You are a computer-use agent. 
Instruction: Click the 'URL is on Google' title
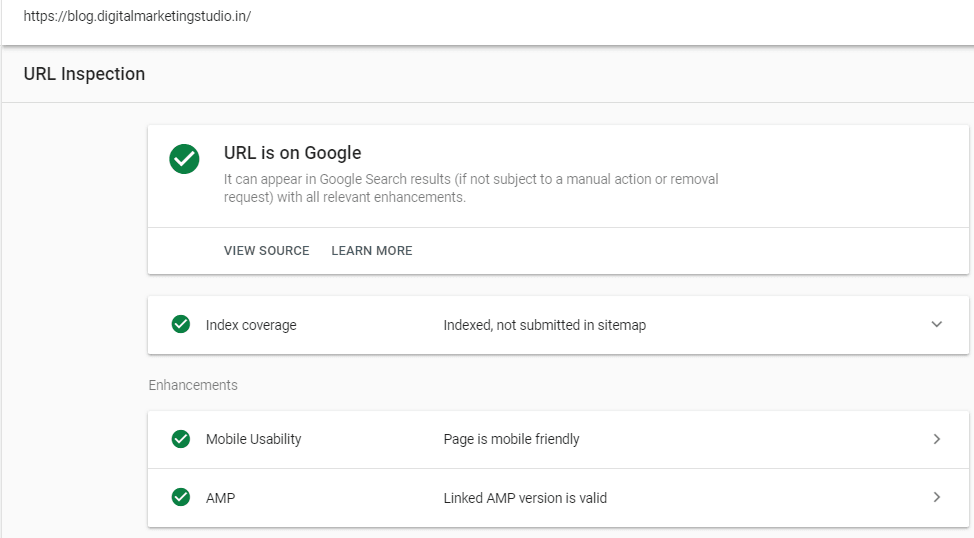(292, 153)
